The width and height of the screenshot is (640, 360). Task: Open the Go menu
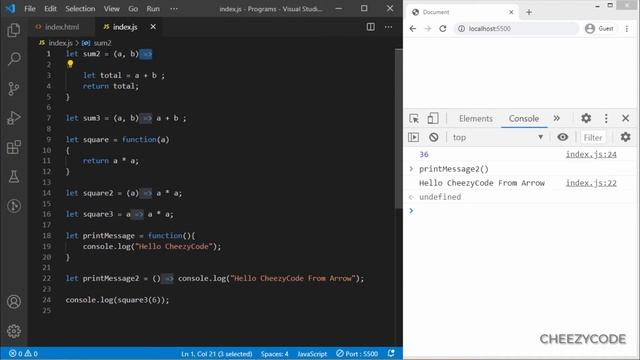[x=133, y=9]
